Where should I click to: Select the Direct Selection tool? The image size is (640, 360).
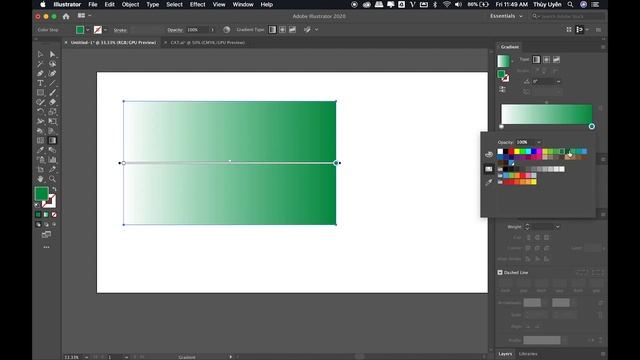click(53, 54)
